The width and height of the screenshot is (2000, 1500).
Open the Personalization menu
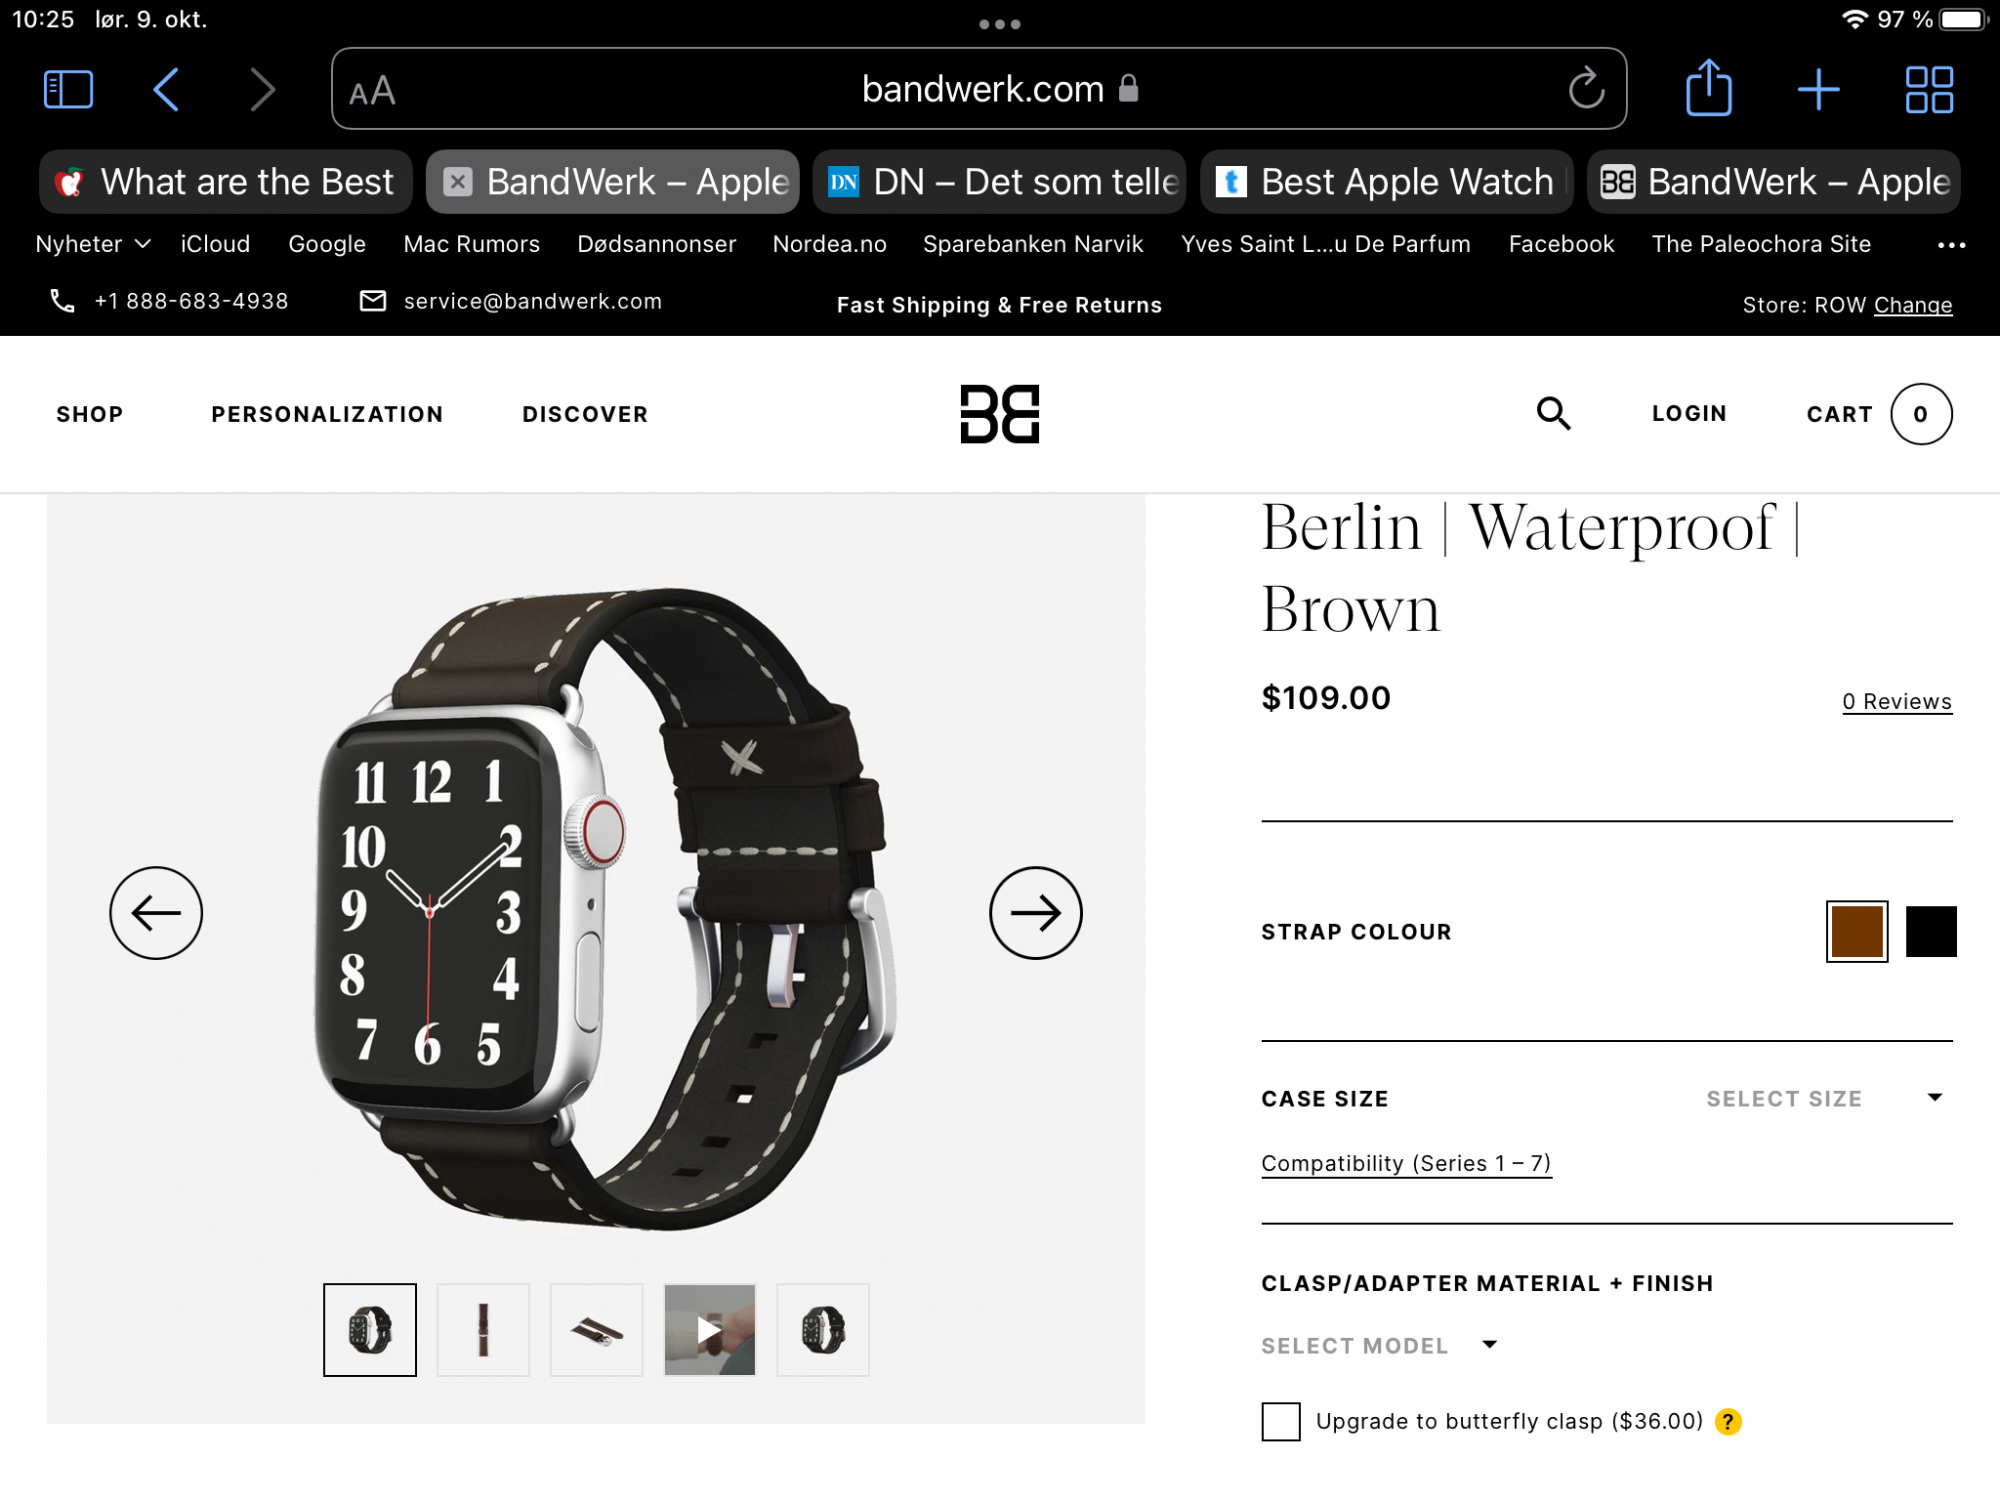[x=327, y=414]
